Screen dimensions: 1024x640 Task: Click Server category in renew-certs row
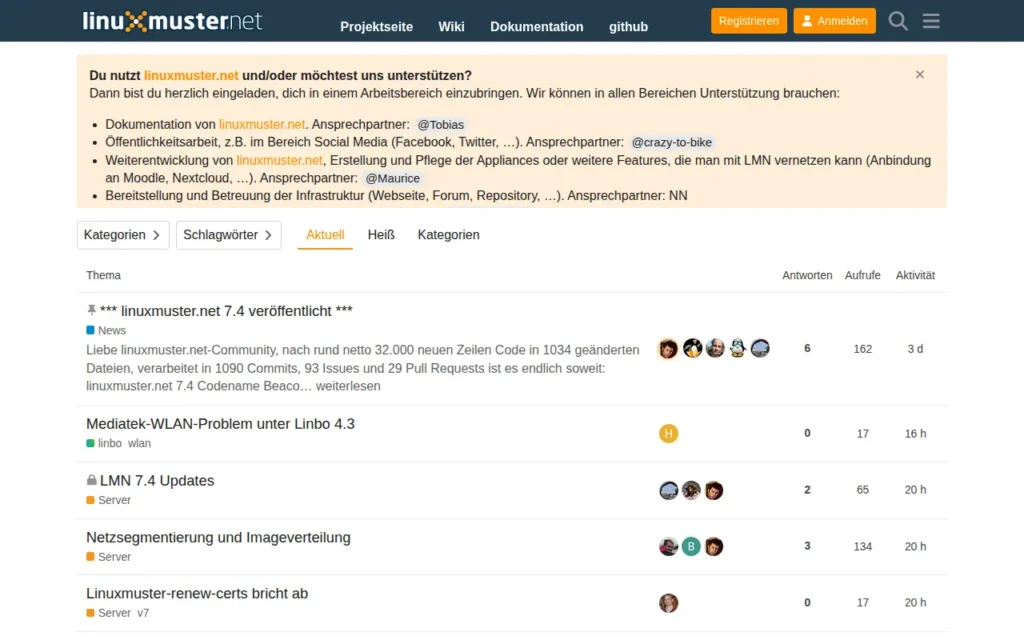click(x=108, y=613)
